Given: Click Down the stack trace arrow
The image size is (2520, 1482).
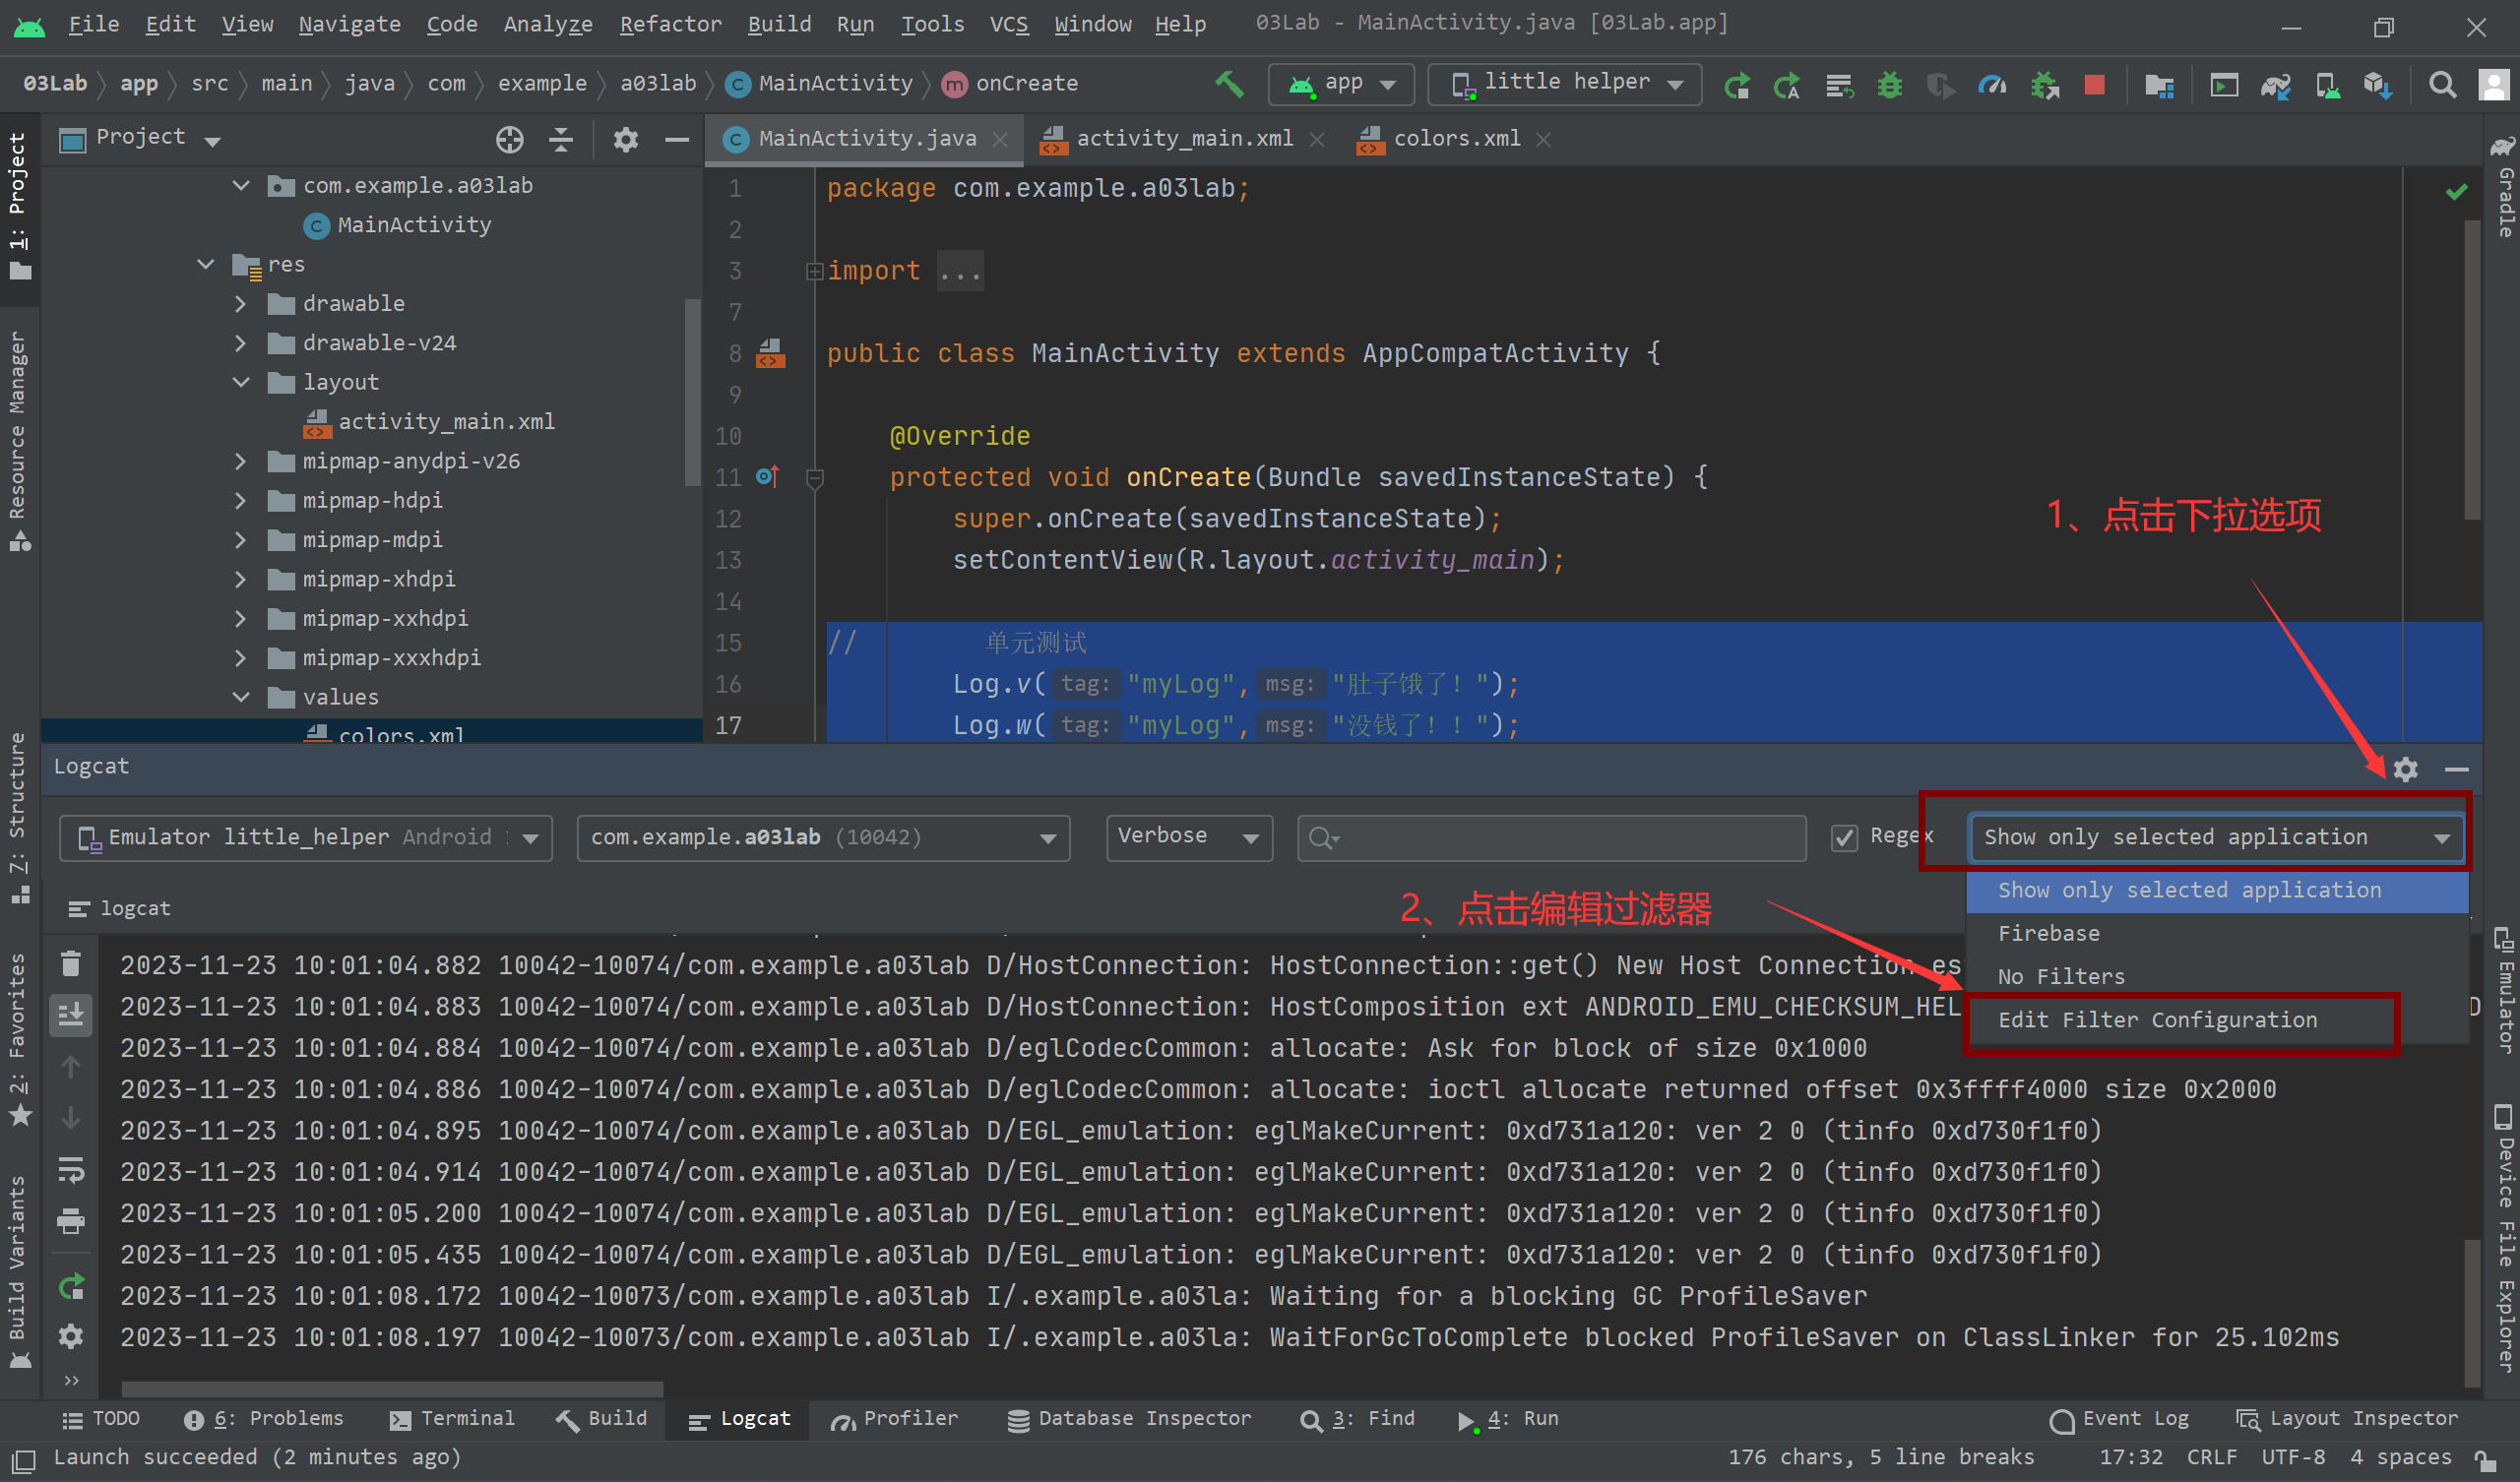Looking at the screenshot, I should 70,1117.
